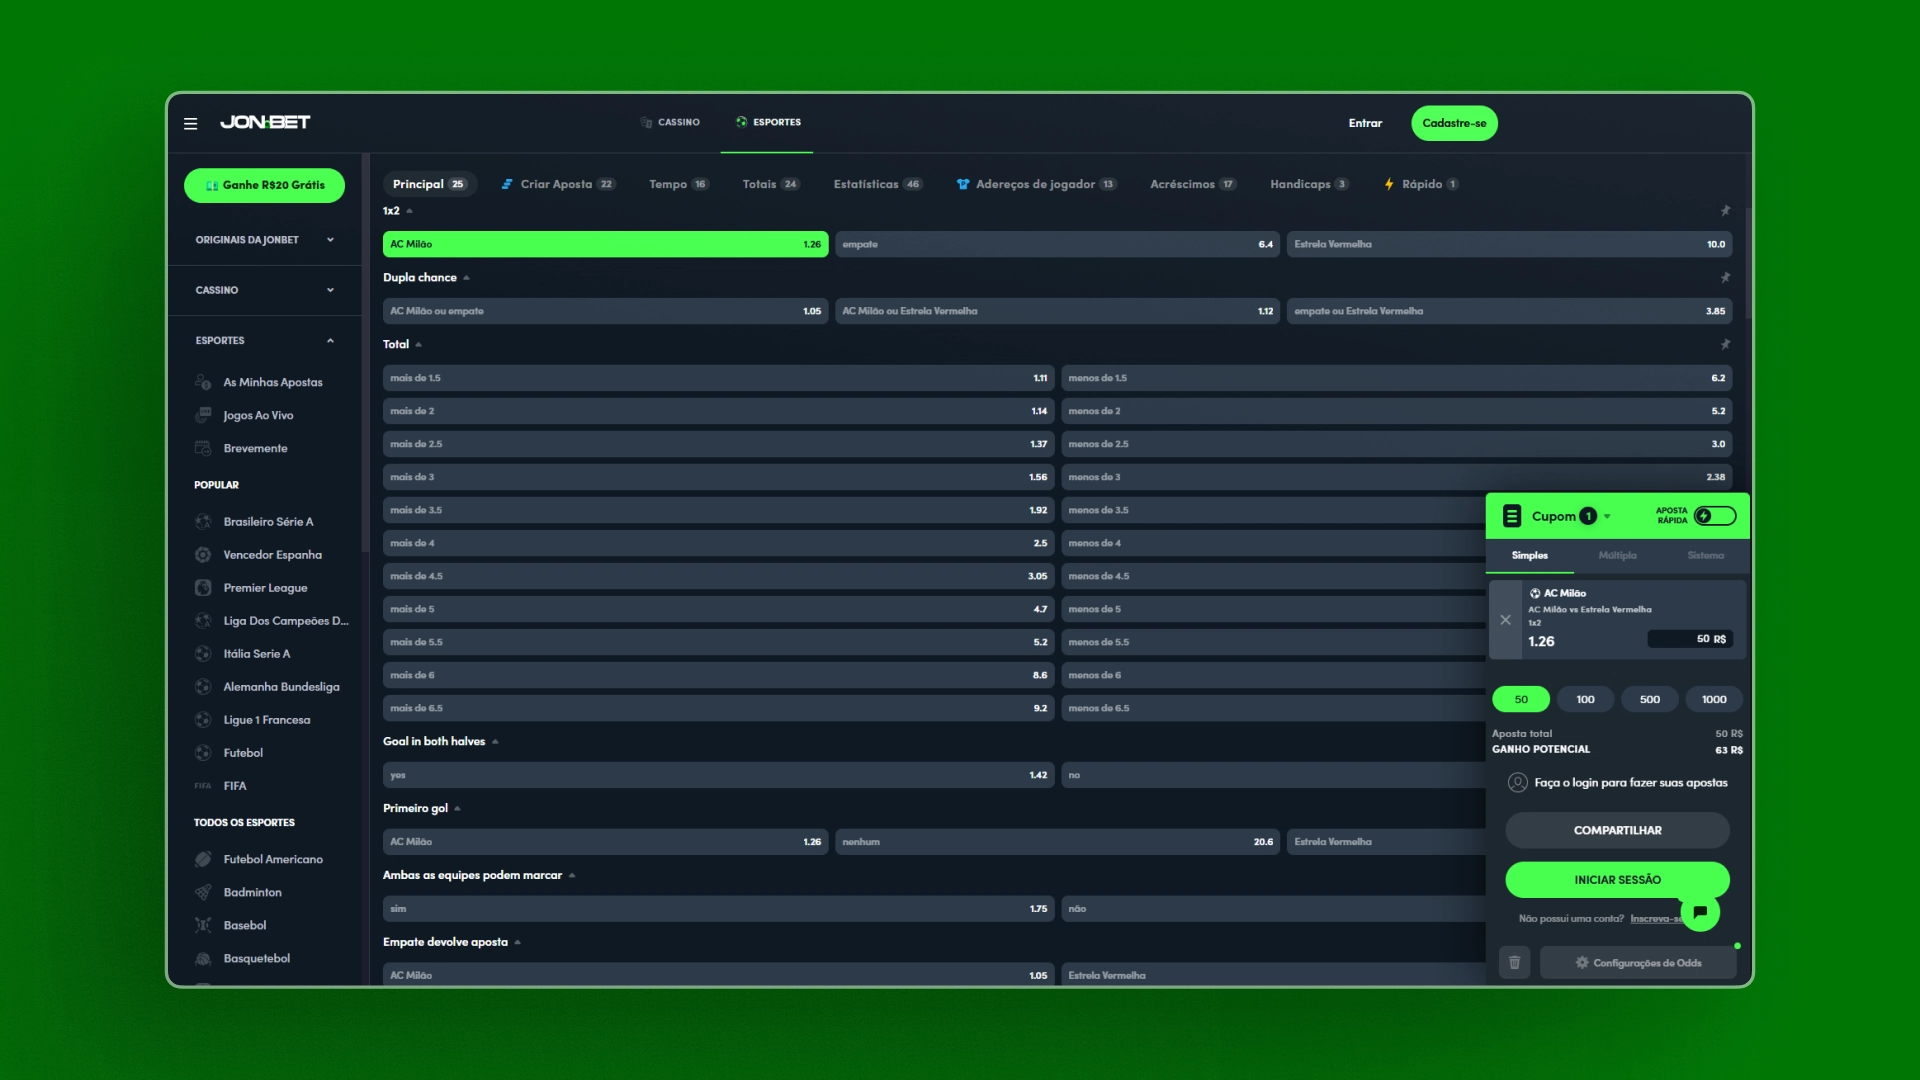The height and width of the screenshot is (1080, 1920).
Task: Pin the Dupla chance market
Action: click(x=1725, y=278)
